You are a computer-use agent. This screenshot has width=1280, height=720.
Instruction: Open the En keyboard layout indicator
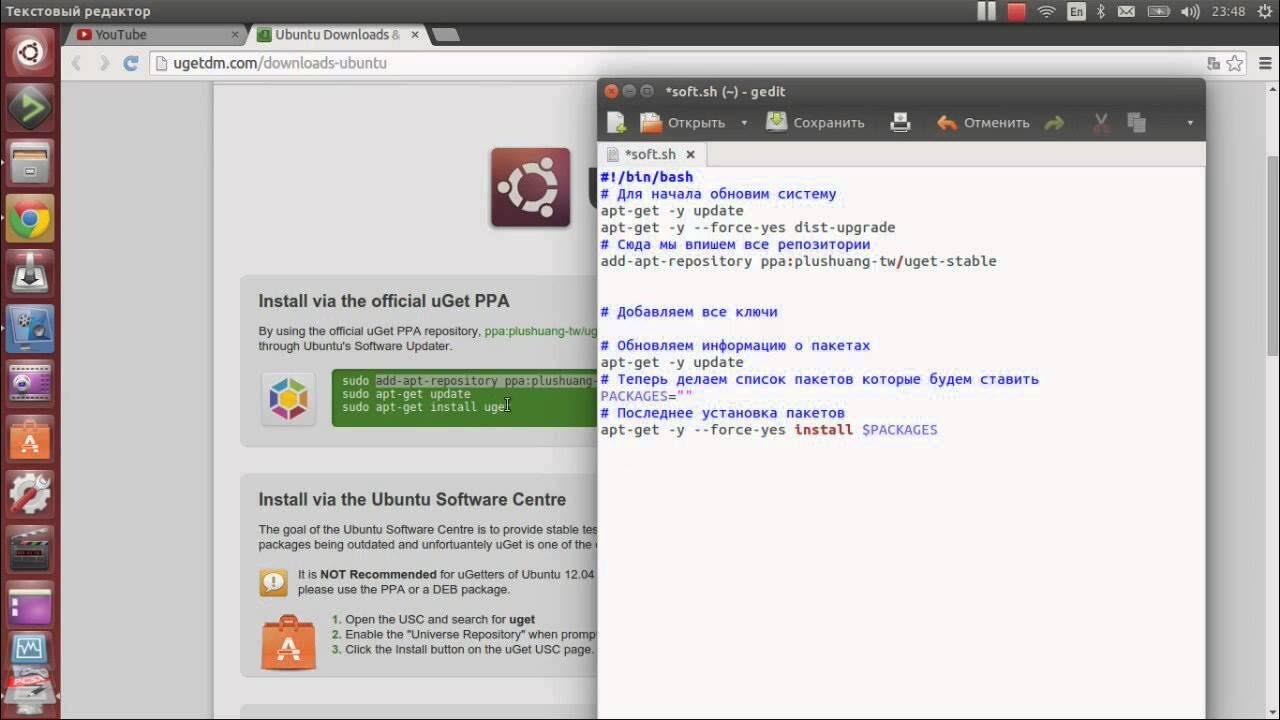point(1076,12)
